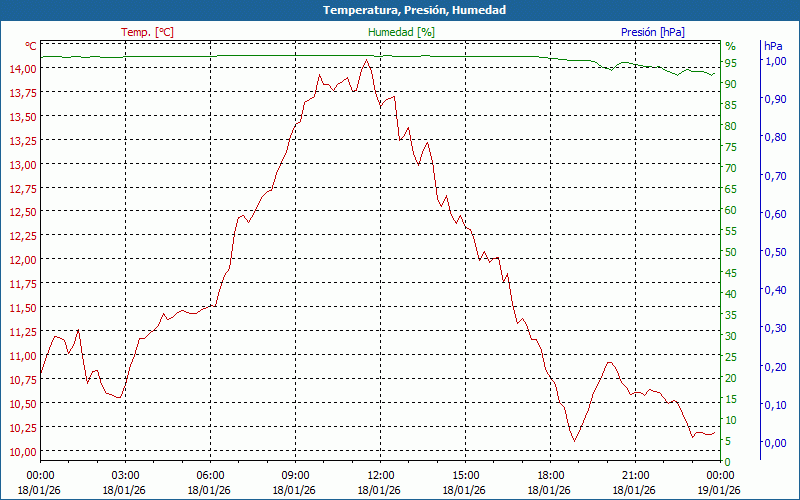Select the green 'Humedad [%]' legend label
The width and height of the screenshot is (800, 500).
(402, 32)
